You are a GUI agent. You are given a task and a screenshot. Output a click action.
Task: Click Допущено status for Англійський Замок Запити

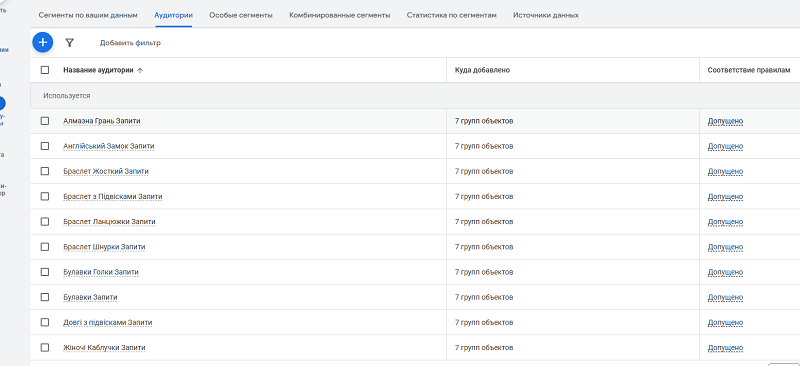[725, 146]
